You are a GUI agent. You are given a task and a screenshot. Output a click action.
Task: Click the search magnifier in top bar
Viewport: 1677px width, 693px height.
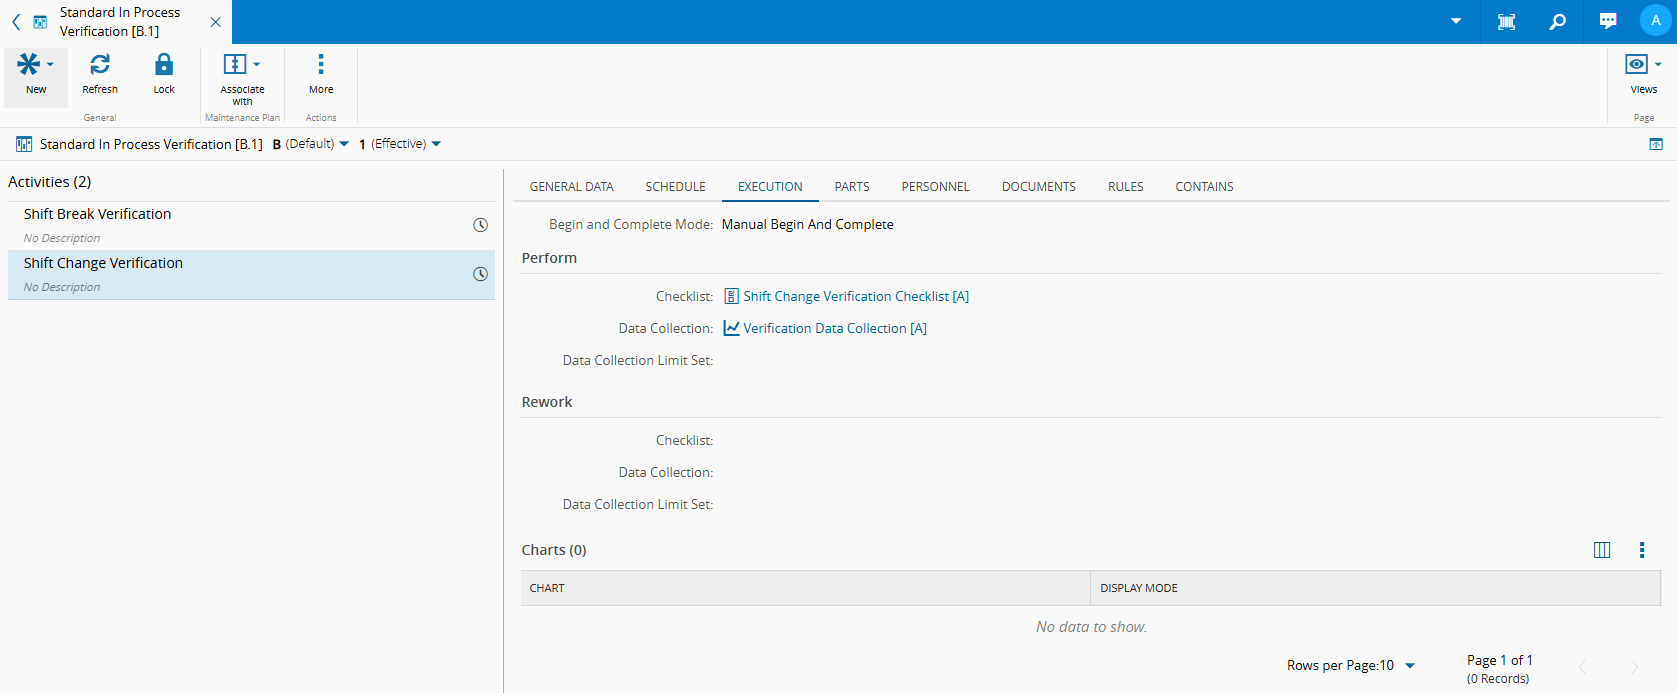click(x=1557, y=22)
